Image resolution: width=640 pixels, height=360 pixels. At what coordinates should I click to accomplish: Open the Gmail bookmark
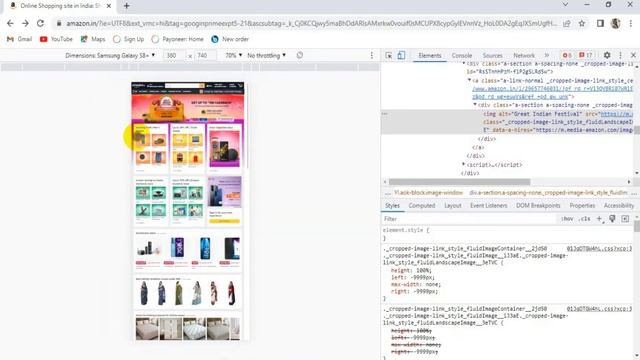pos(19,39)
